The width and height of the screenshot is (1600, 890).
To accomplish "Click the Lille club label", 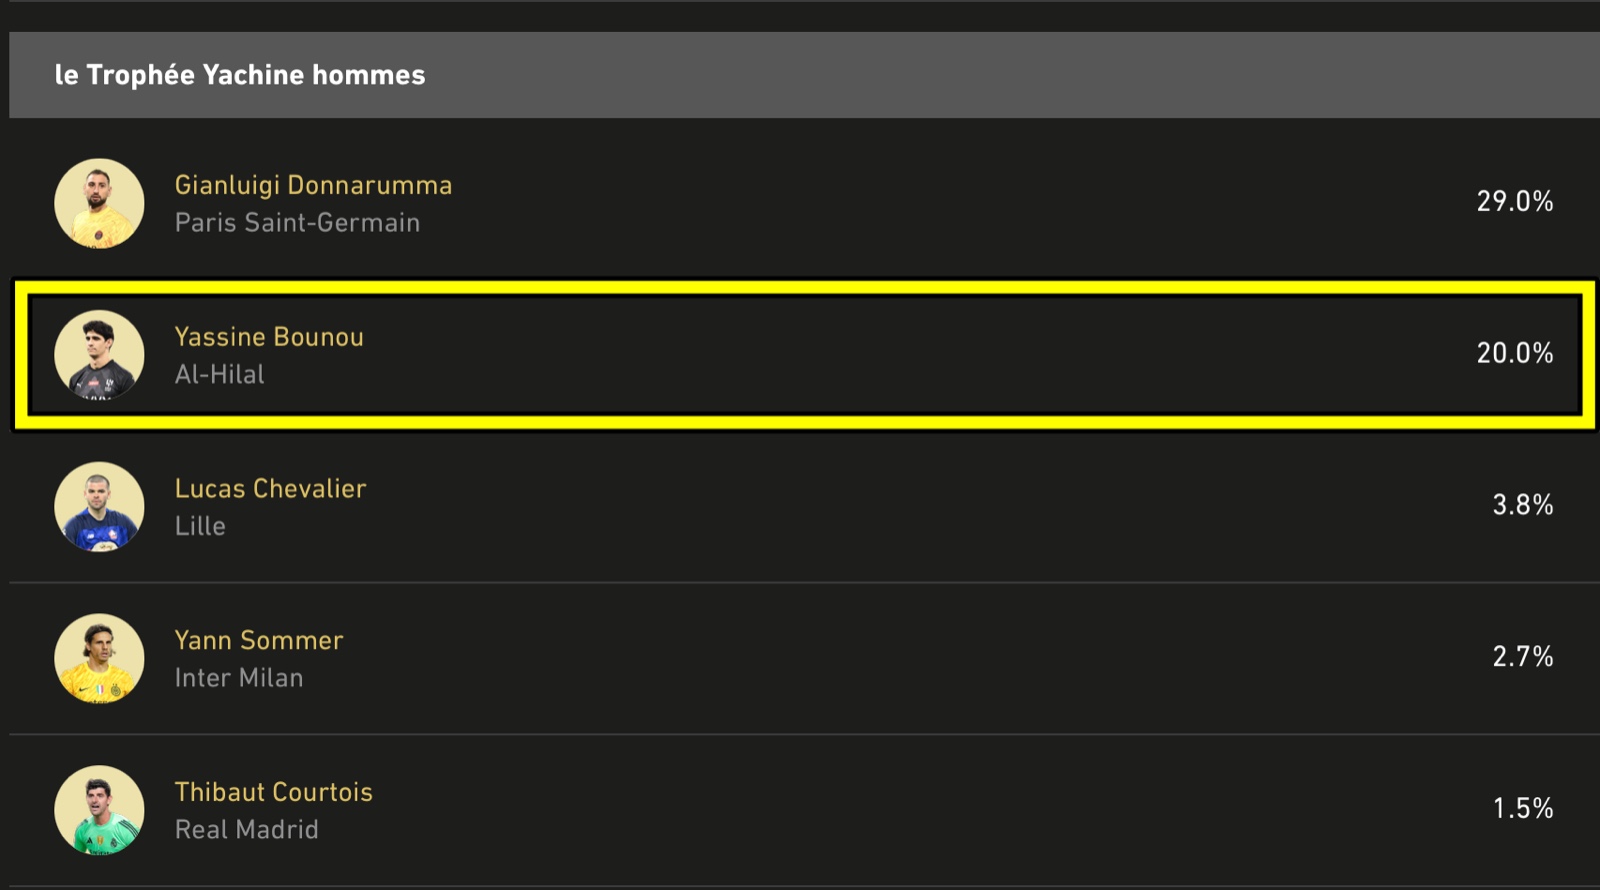I will (200, 526).
